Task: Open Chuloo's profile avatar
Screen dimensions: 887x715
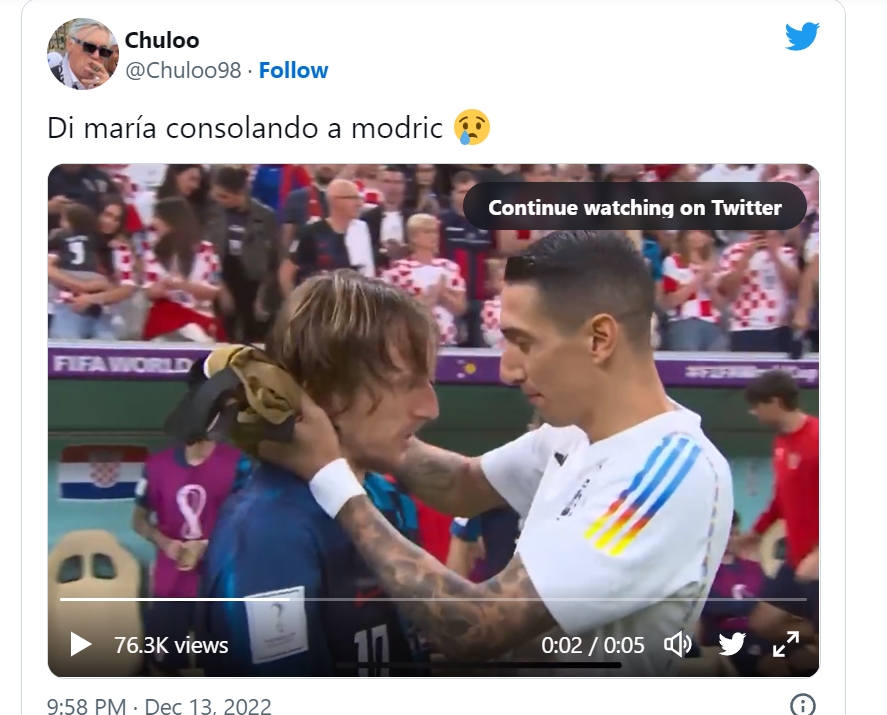Action: 83,54
